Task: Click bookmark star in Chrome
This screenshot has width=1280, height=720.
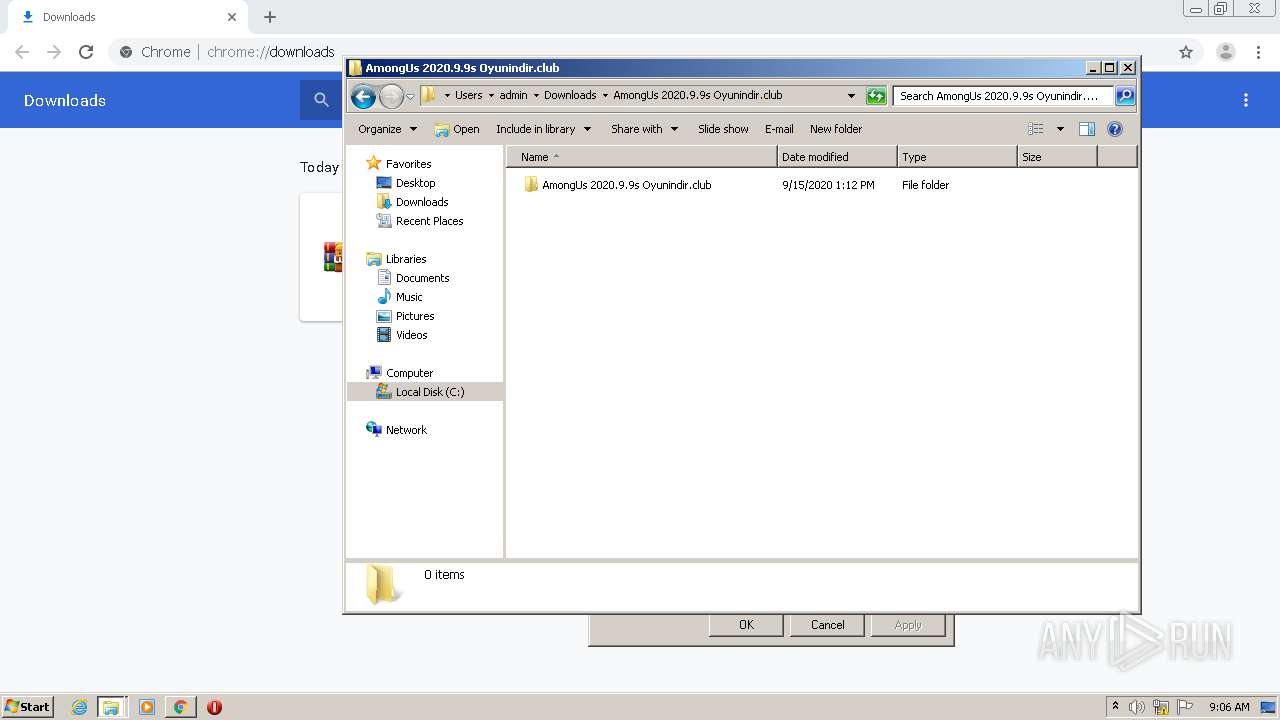Action: 1186,52
